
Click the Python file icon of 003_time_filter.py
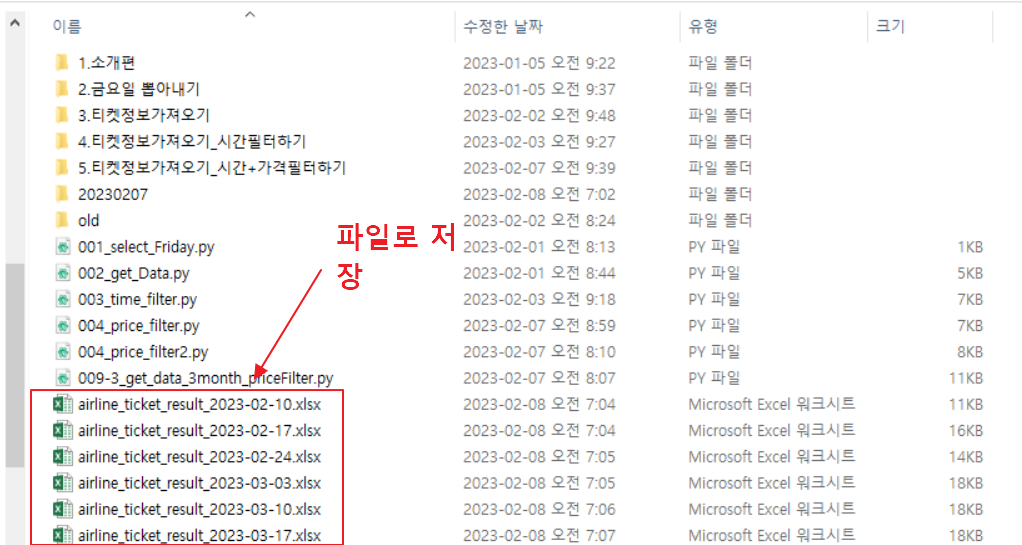pos(63,299)
